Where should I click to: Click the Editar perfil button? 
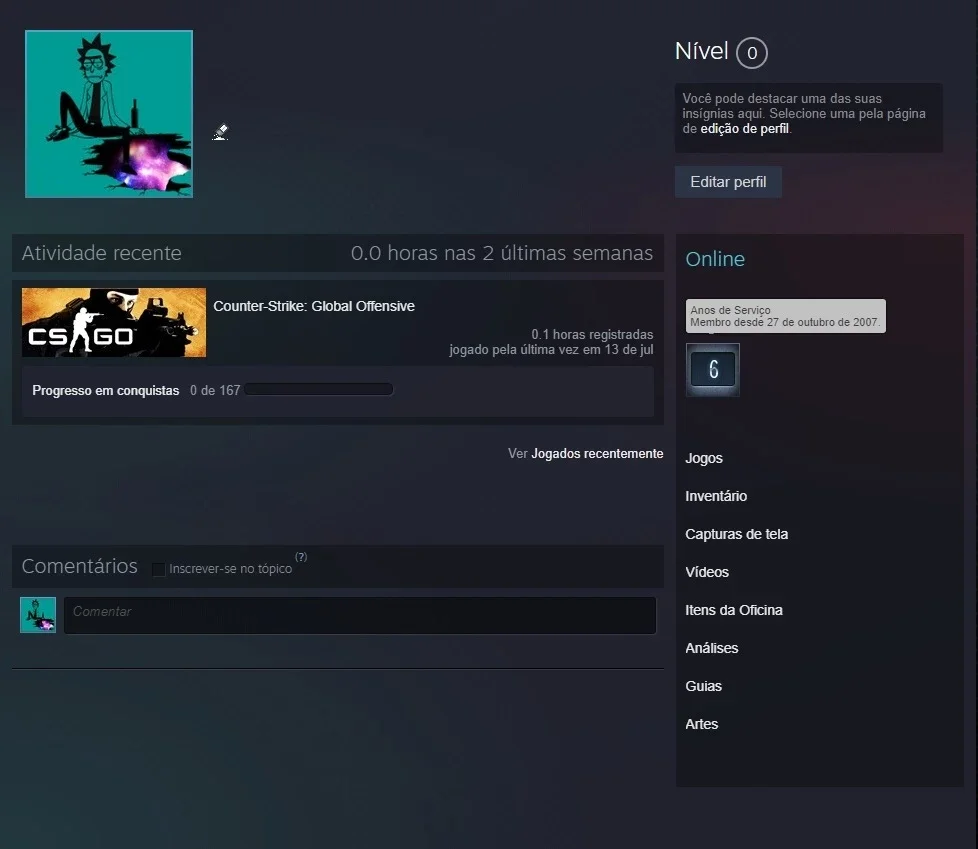click(x=728, y=182)
